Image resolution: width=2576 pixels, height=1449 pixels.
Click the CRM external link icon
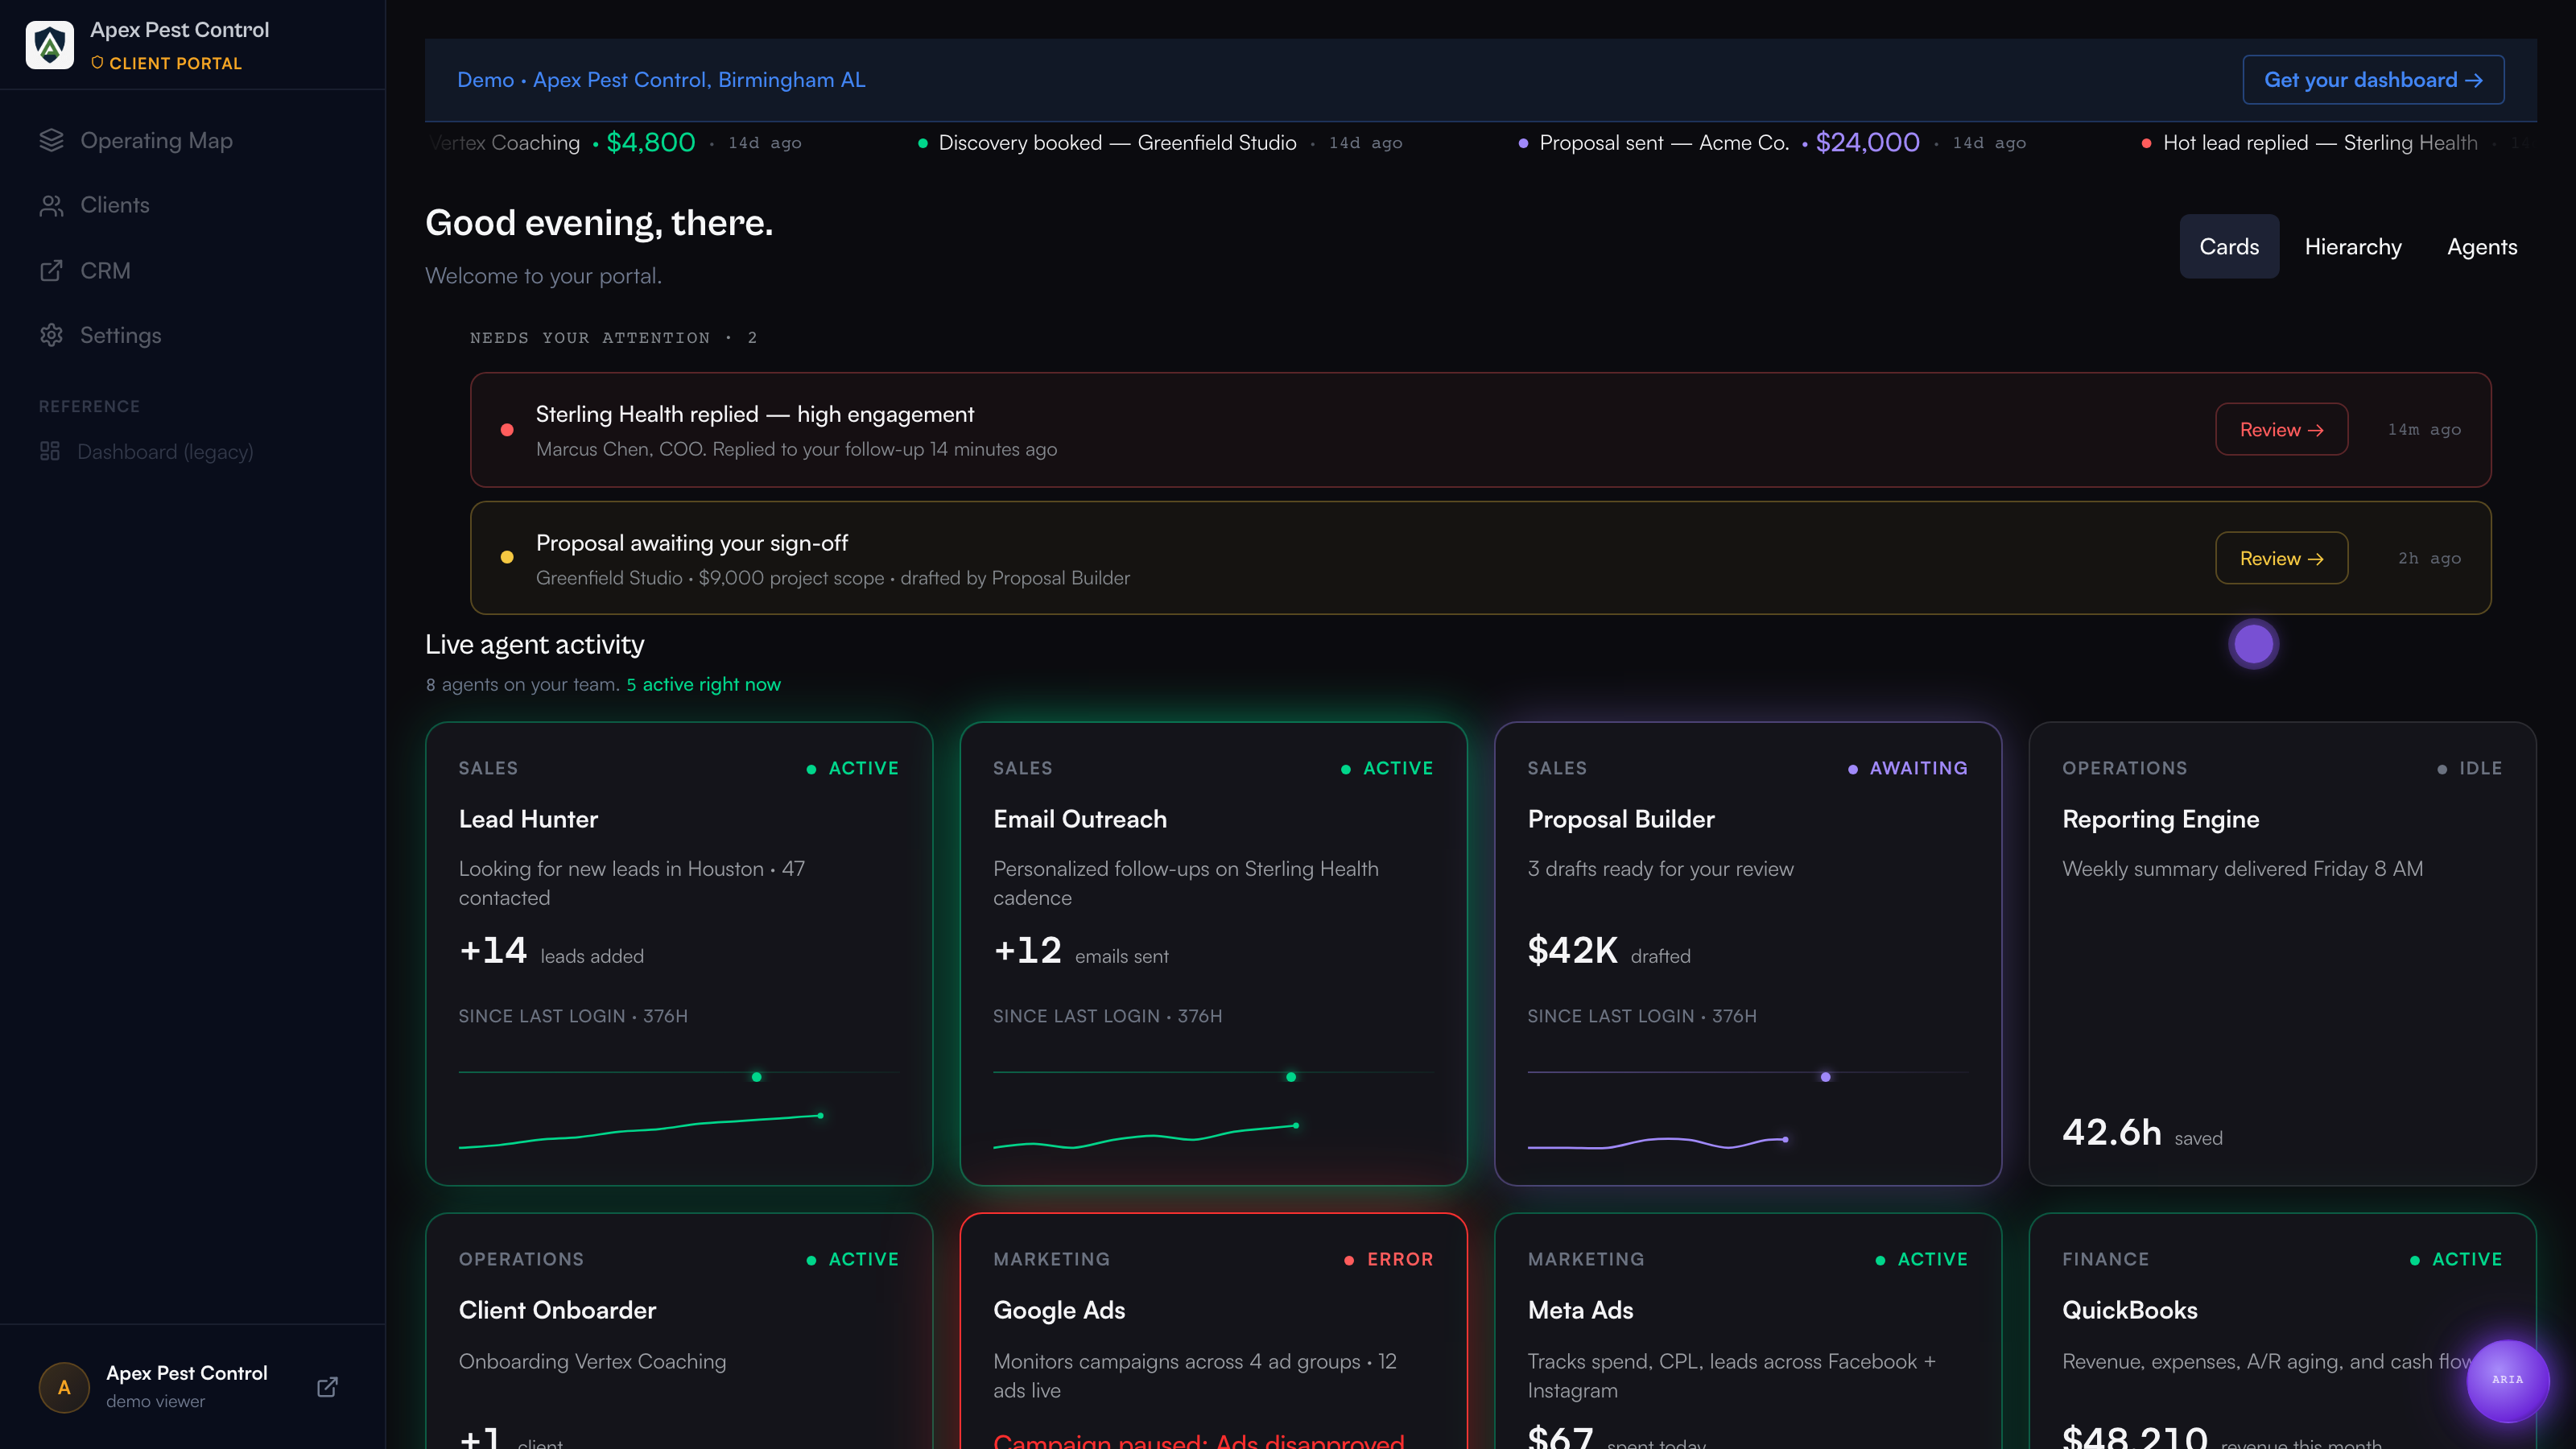tap(51, 271)
